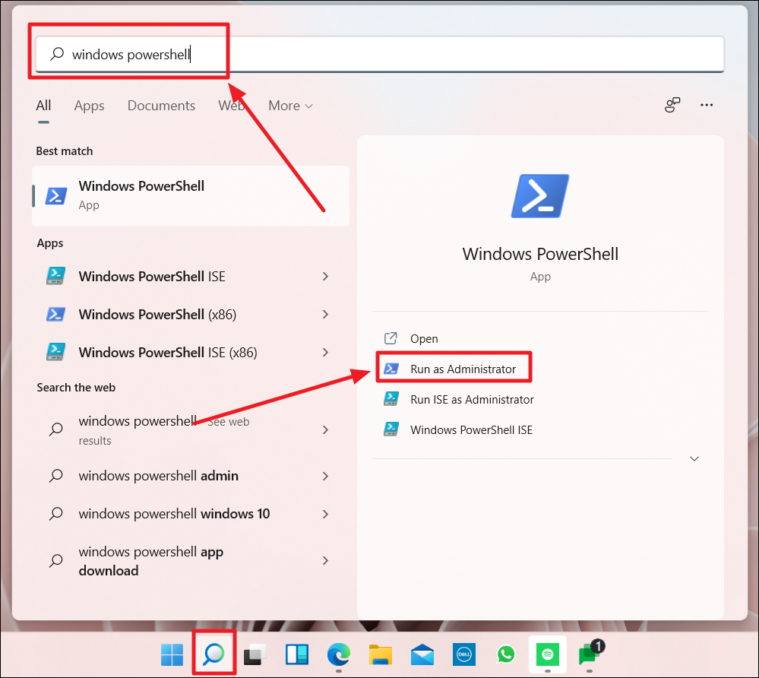Open the Mail app from the taskbar
Viewport: 759px width, 678px height.
(x=422, y=655)
